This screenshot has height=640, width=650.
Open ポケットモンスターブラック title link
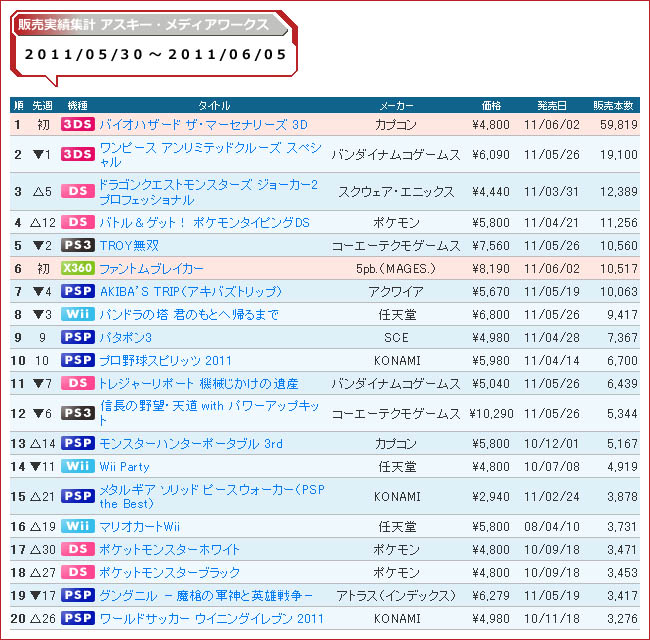point(170,572)
